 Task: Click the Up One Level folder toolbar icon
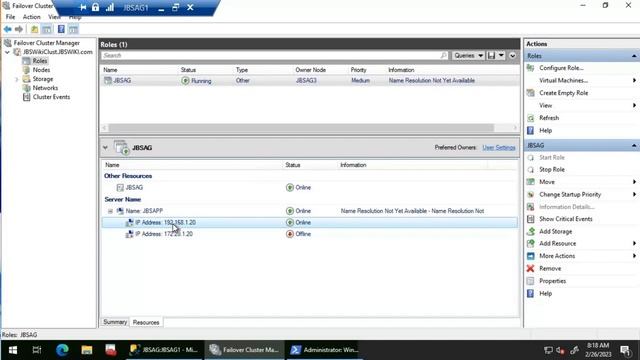click(x=34, y=29)
